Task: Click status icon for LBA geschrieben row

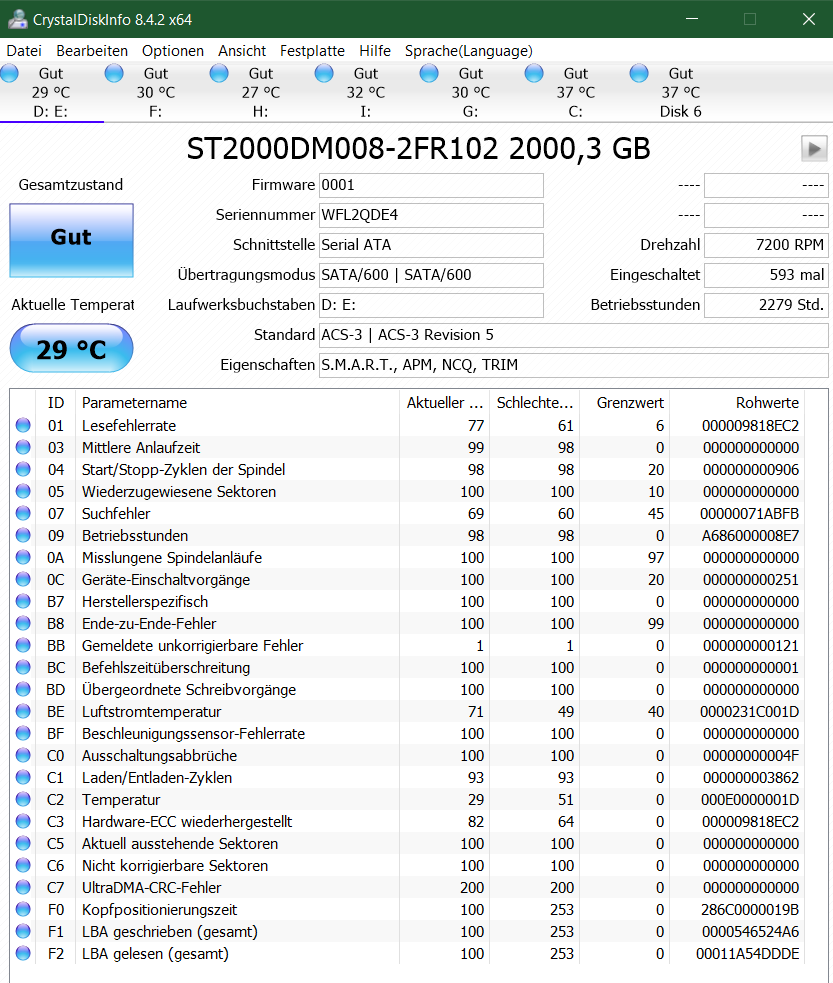Action: click(x=23, y=931)
